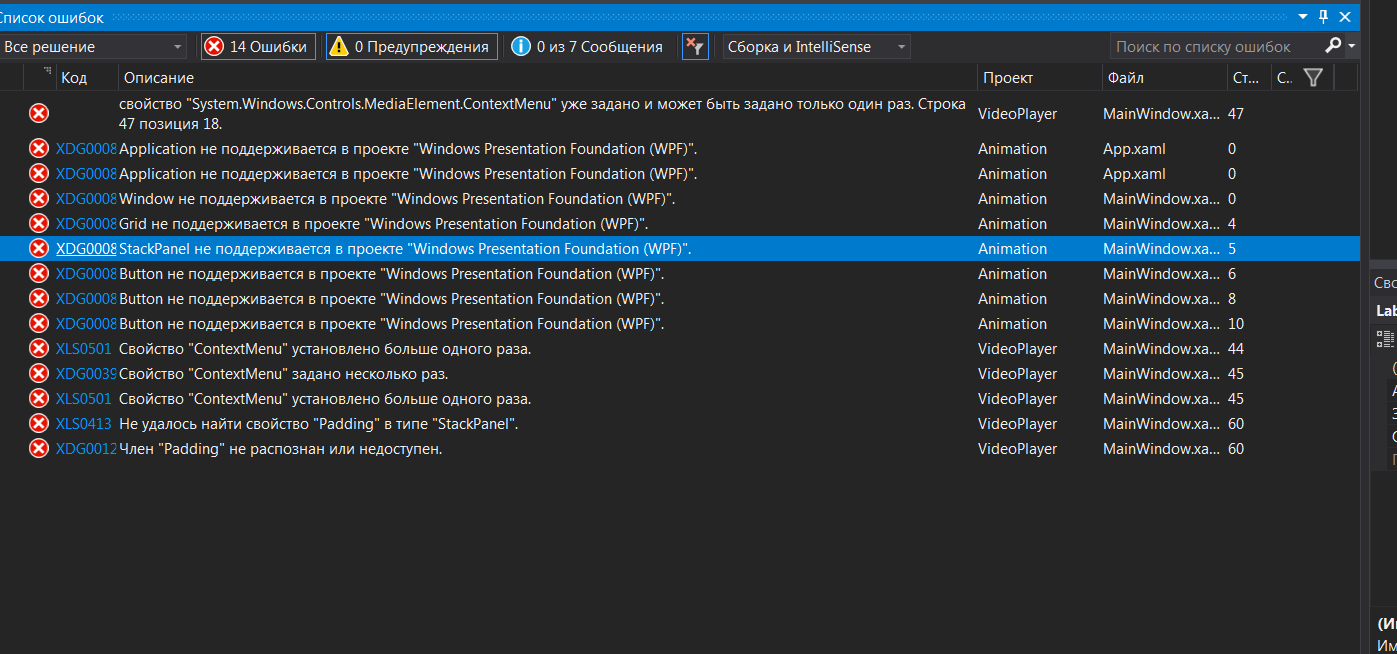The width and height of the screenshot is (1397, 654).
Task: Open the Сборка и IntelliSense dropdown
Action: point(816,46)
